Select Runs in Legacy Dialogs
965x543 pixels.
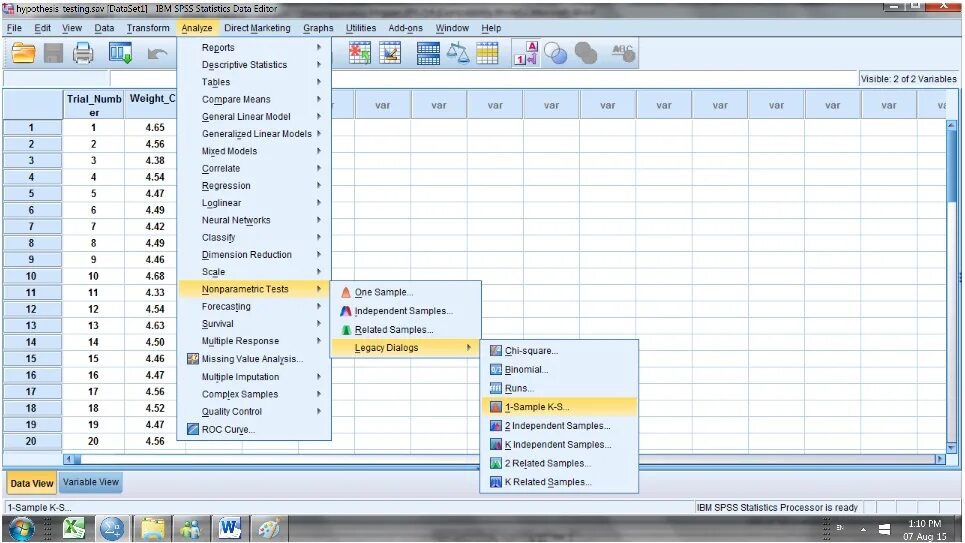coord(559,388)
